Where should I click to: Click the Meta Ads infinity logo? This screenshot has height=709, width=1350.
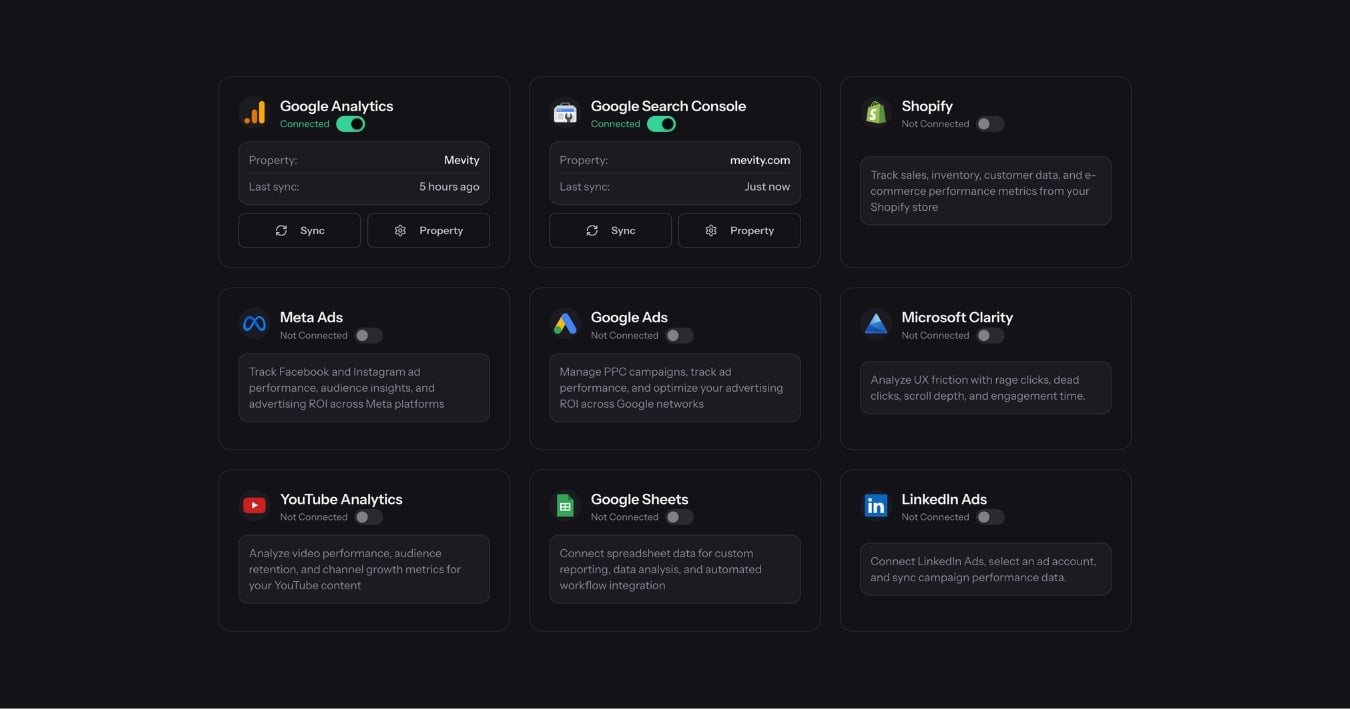point(254,324)
